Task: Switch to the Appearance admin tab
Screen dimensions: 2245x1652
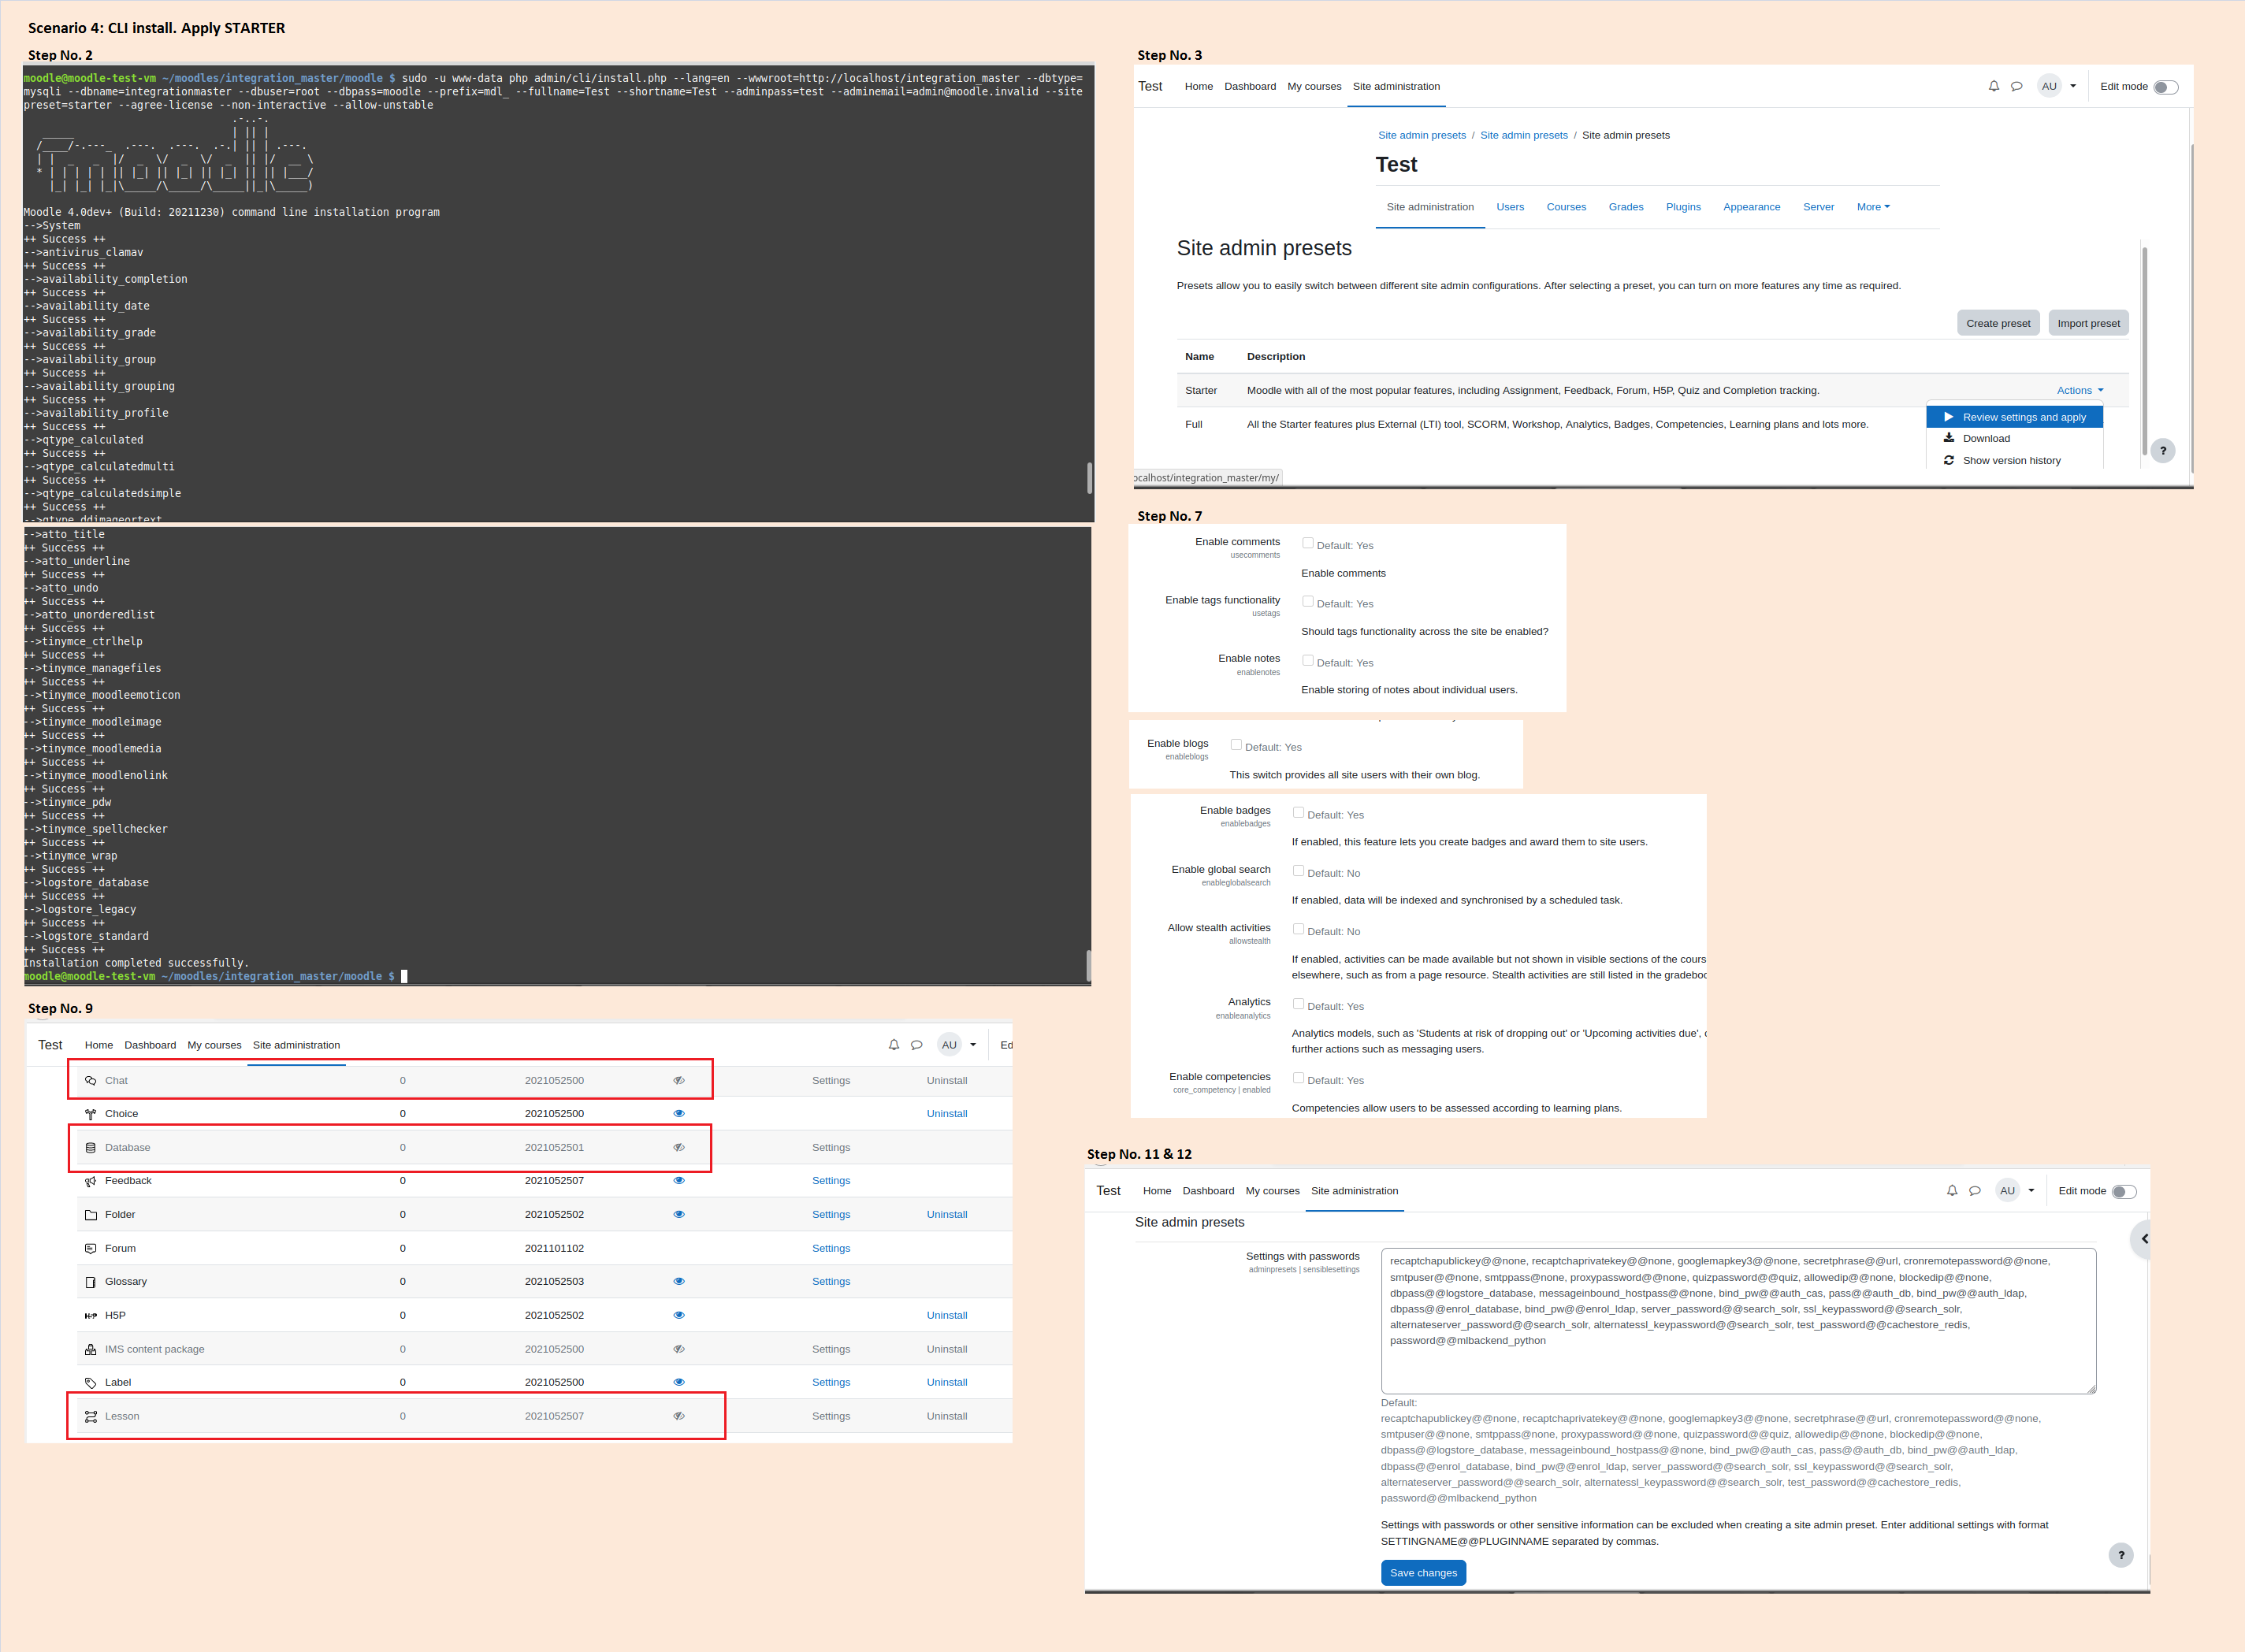Action: tap(1751, 207)
